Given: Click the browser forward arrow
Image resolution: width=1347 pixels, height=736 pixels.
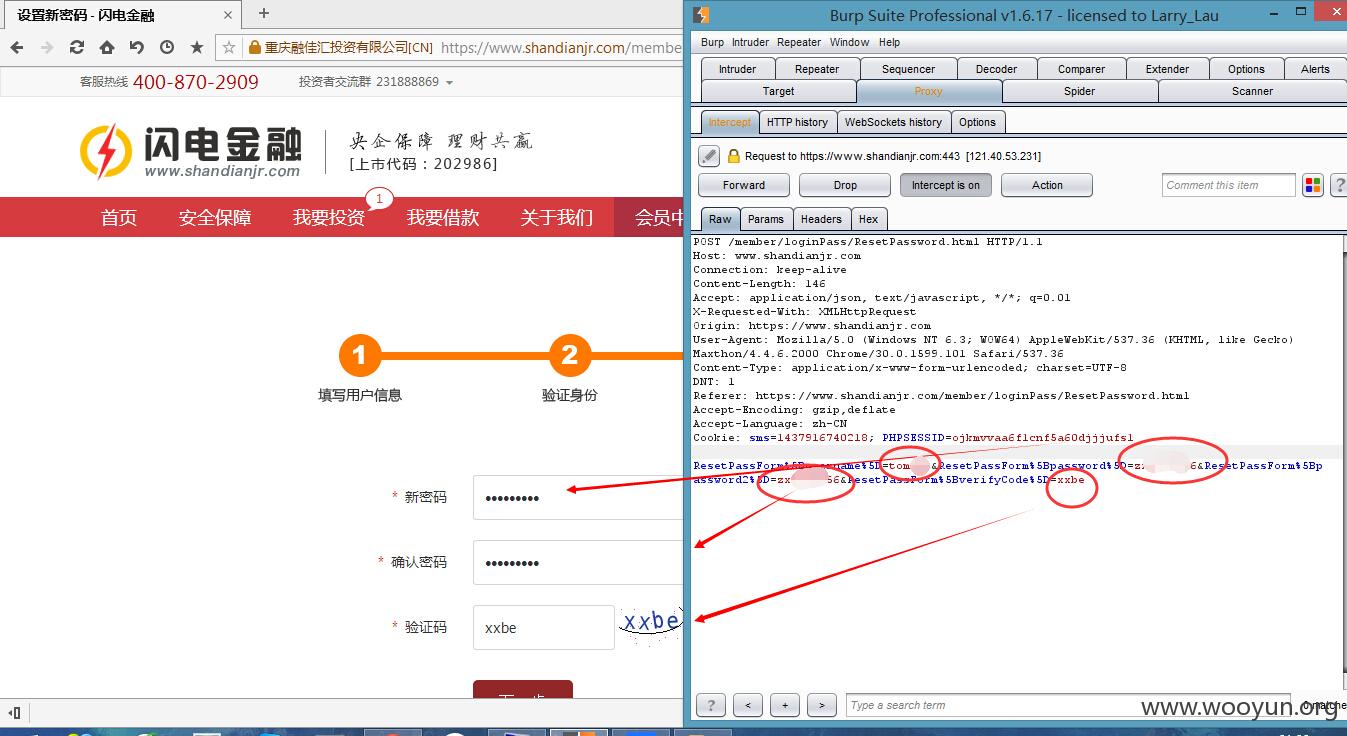Looking at the screenshot, I should pos(47,47).
